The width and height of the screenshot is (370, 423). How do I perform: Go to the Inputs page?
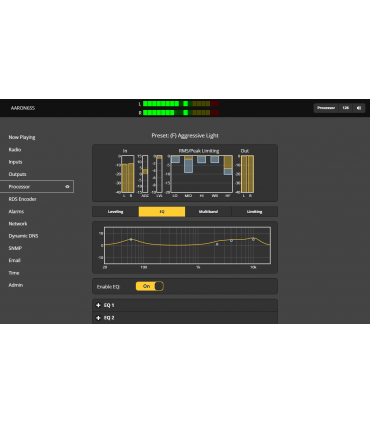click(15, 162)
